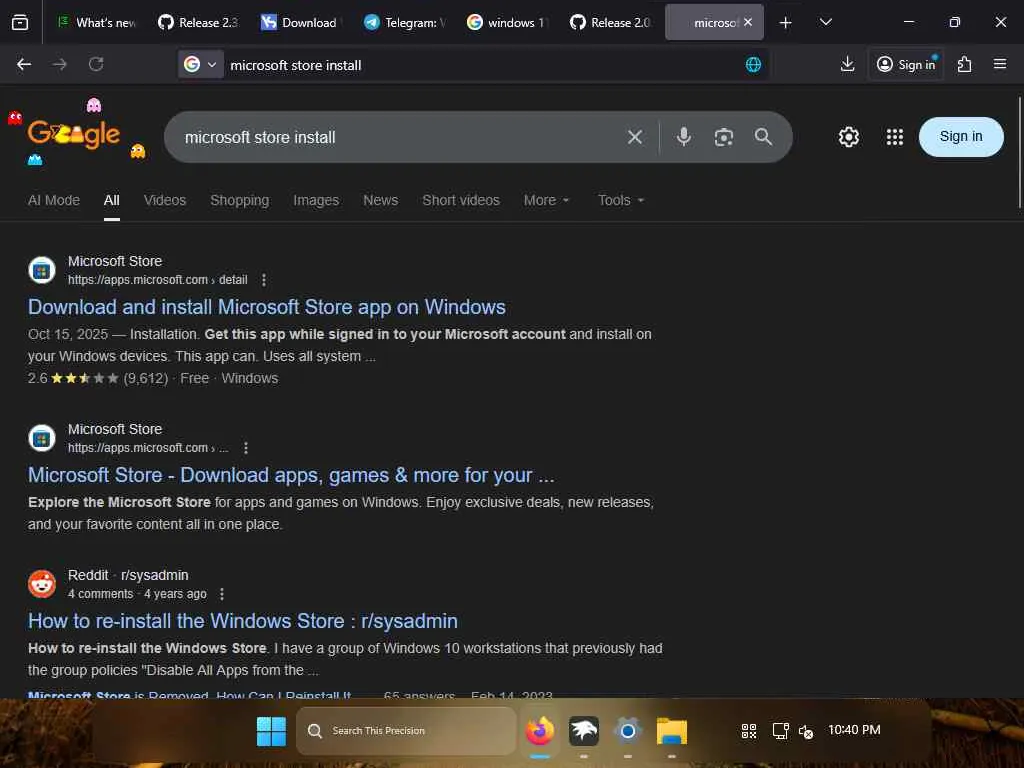1024x768 pixels.
Task: Open the display tray icon
Action: (x=780, y=731)
